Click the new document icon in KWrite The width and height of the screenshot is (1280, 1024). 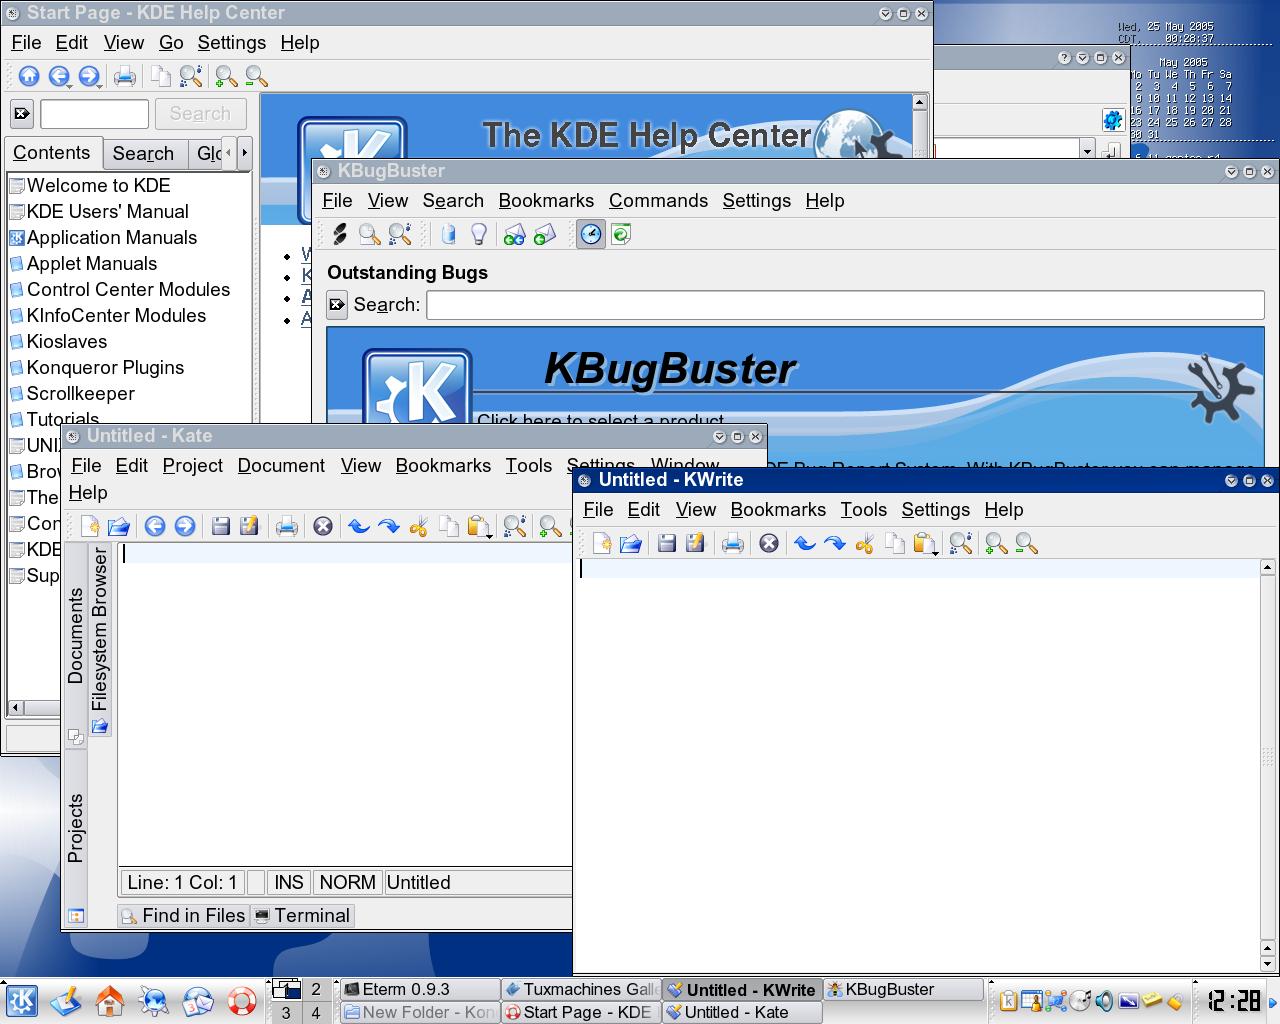pos(601,543)
